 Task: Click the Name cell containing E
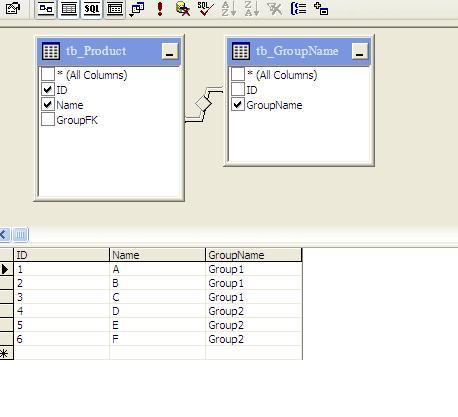pyautogui.click(x=157, y=325)
